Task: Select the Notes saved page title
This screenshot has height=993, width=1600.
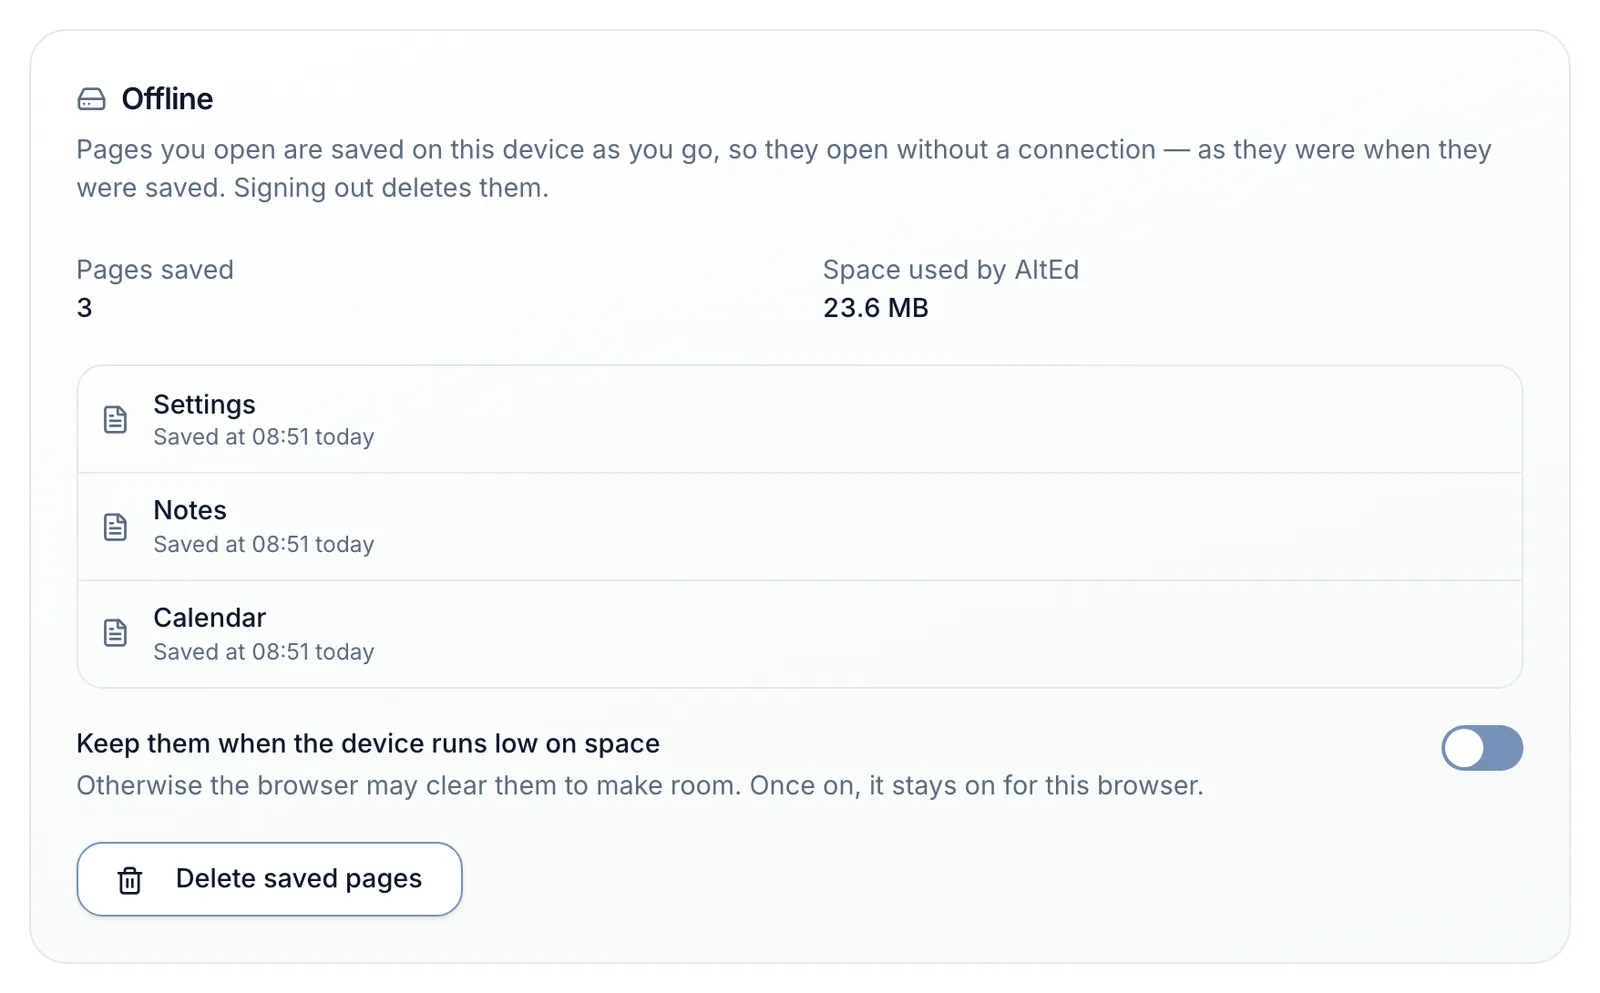Action: (190, 510)
